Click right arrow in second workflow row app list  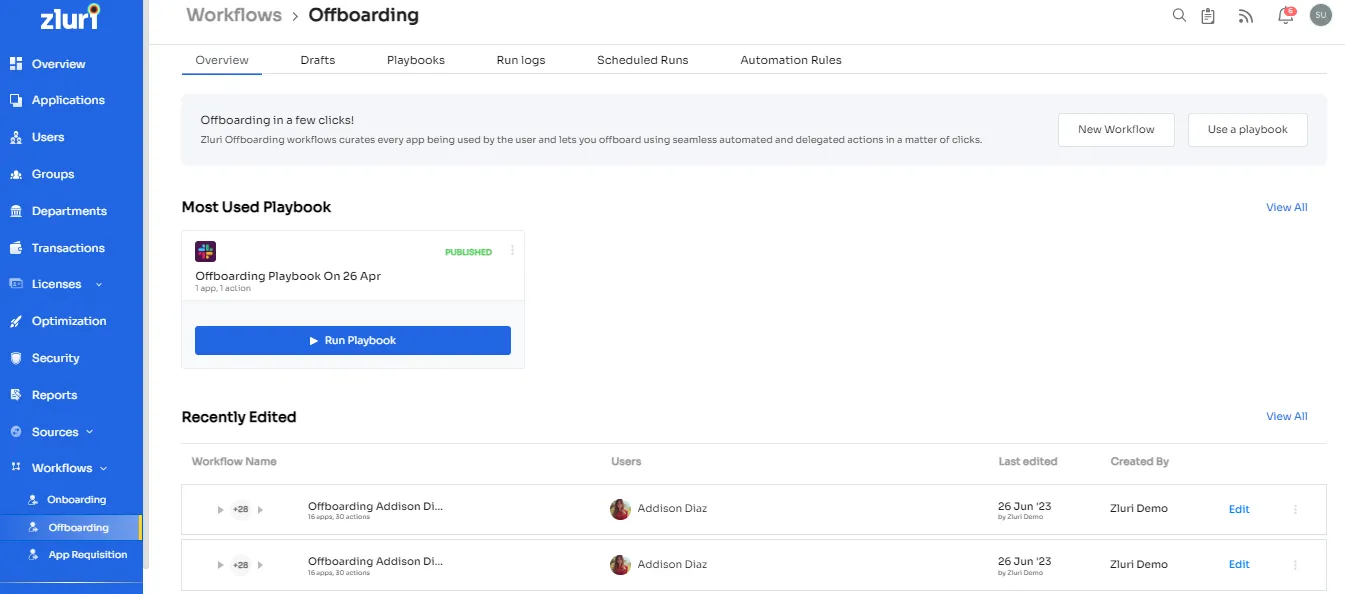[x=260, y=565]
